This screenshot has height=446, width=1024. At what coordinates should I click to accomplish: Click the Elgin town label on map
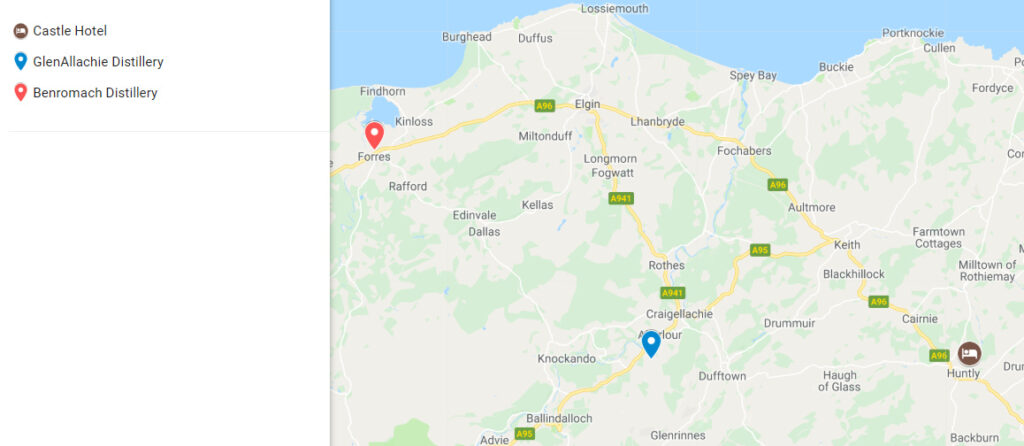coord(587,104)
